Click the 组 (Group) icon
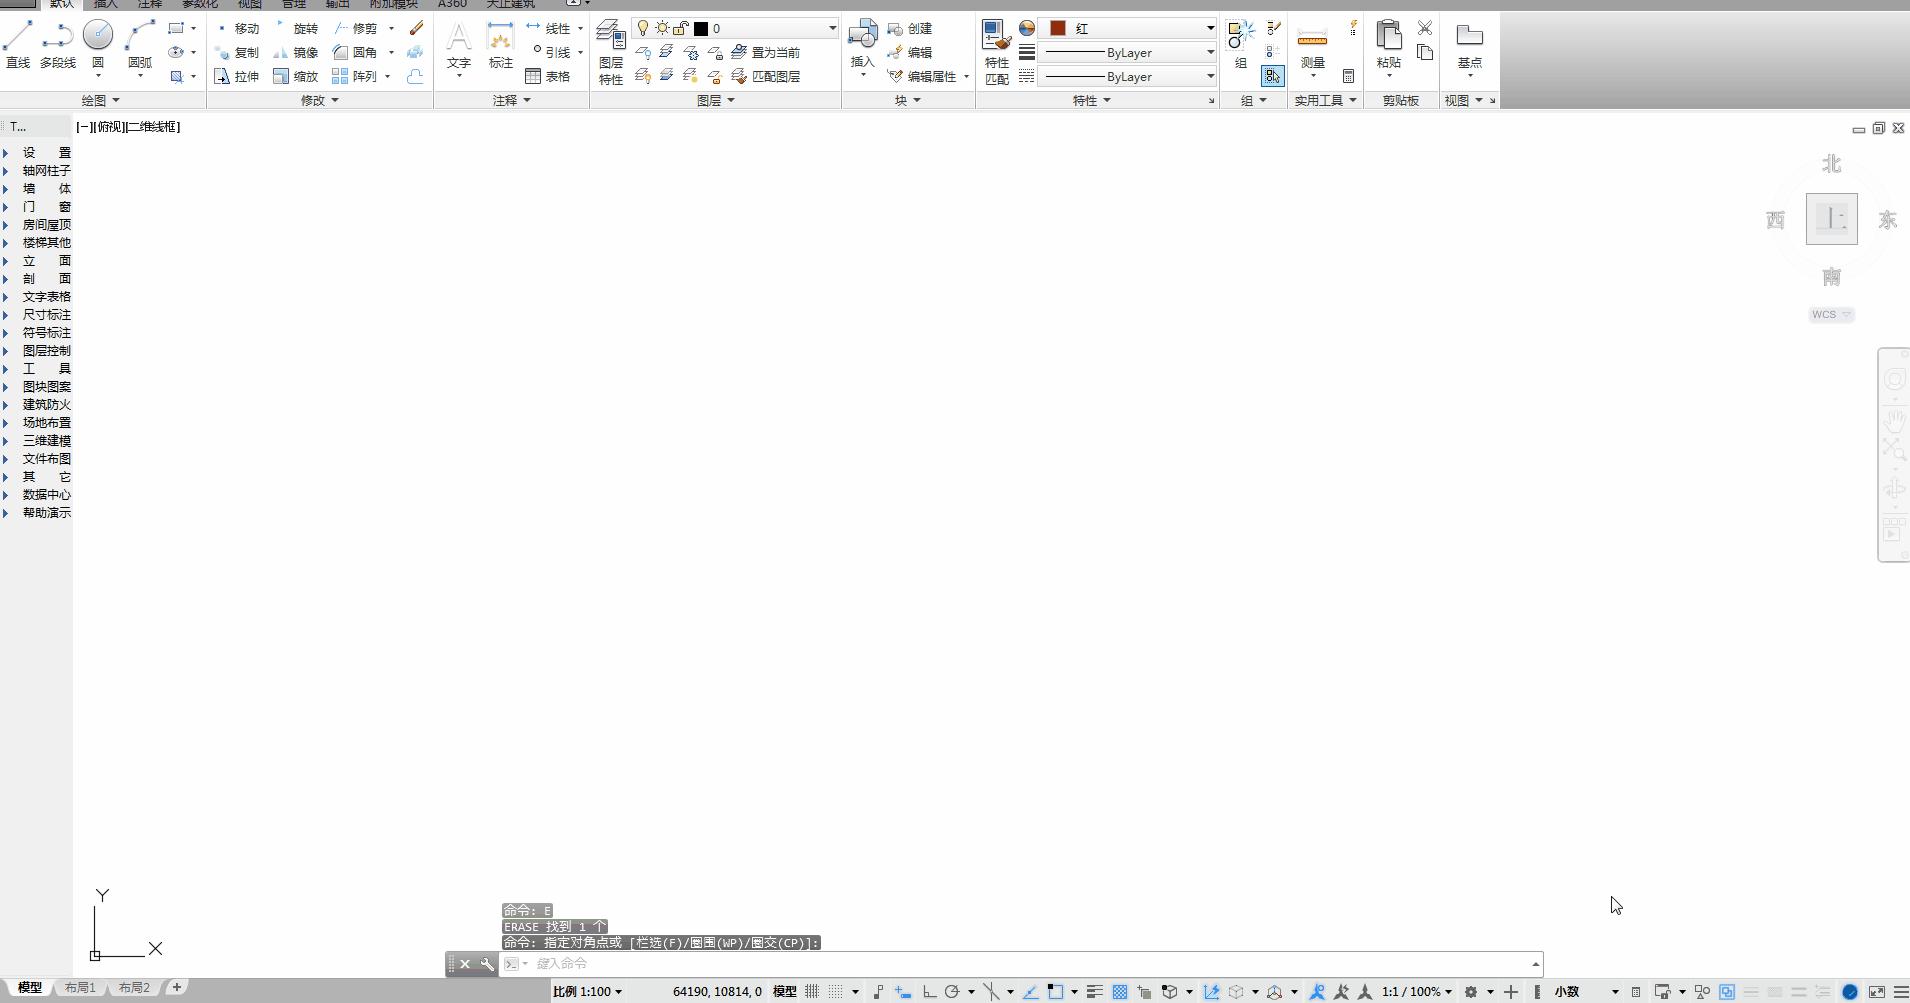The width and height of the screenshot is (1910, 1003). (1241, 44)
